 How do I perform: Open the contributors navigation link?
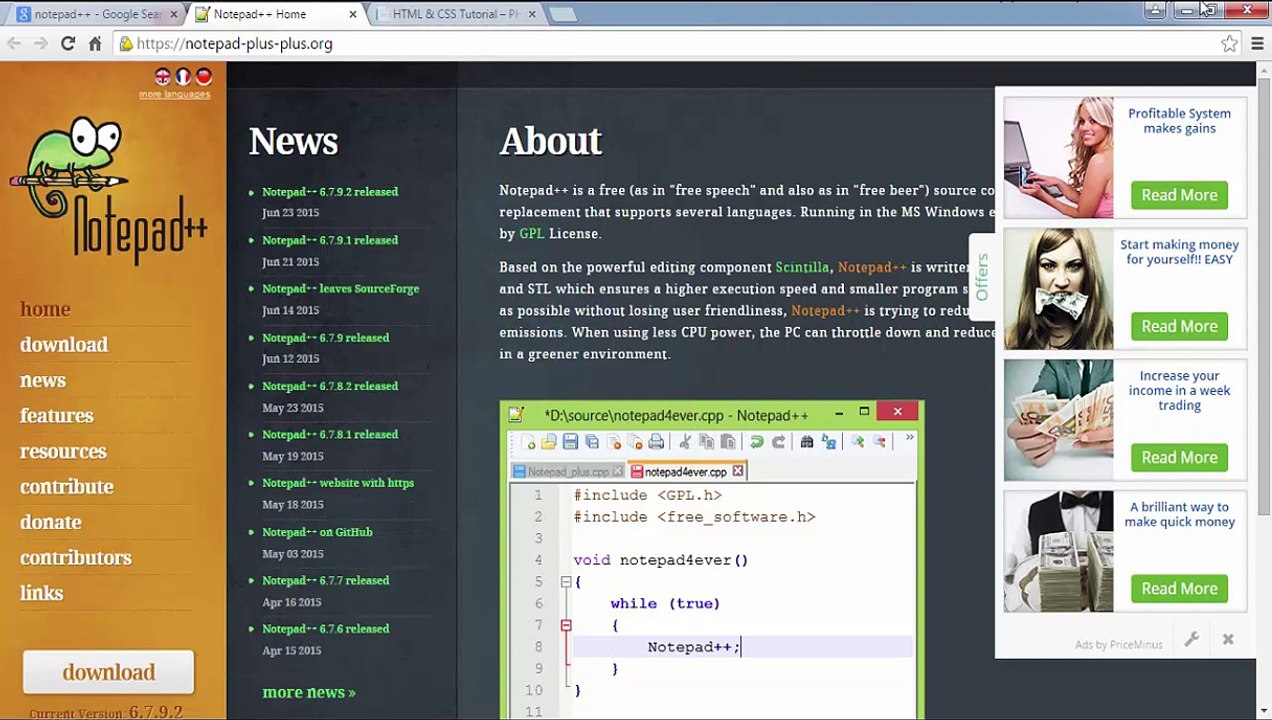[76, 558]
